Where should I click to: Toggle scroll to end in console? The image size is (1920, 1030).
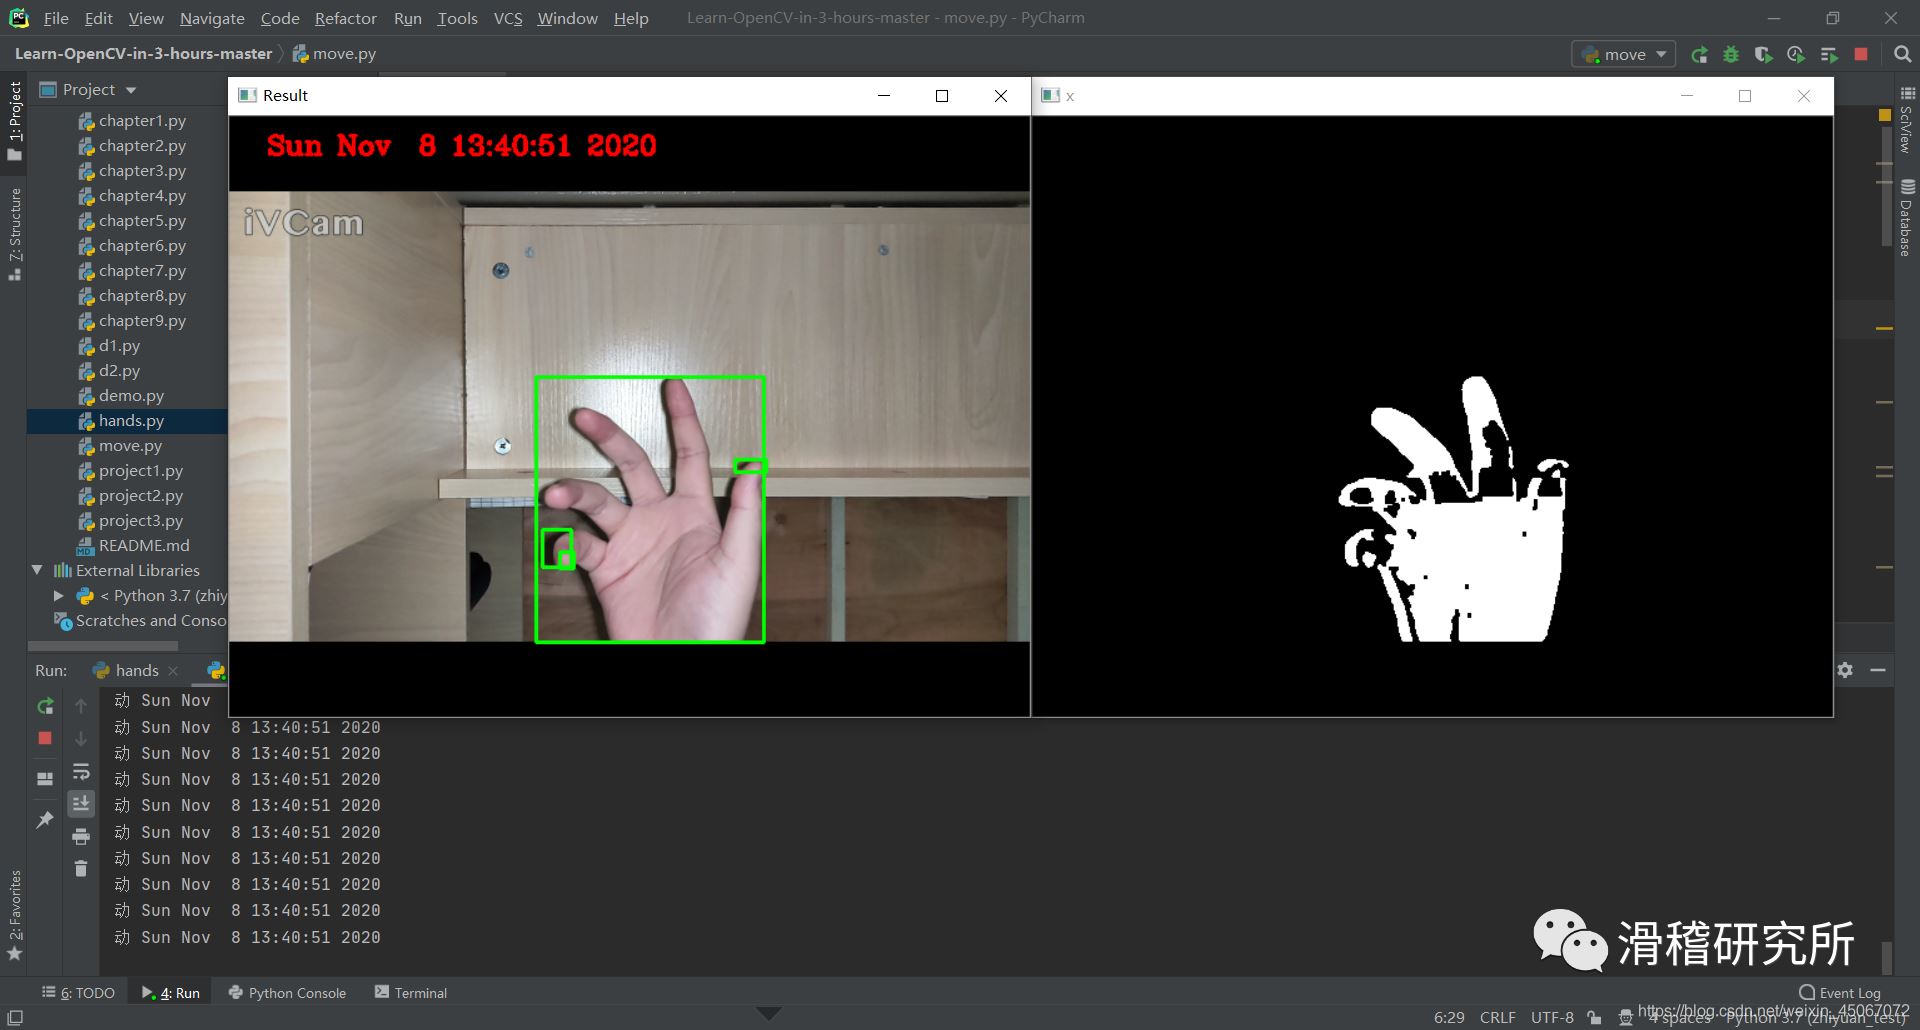81,804
